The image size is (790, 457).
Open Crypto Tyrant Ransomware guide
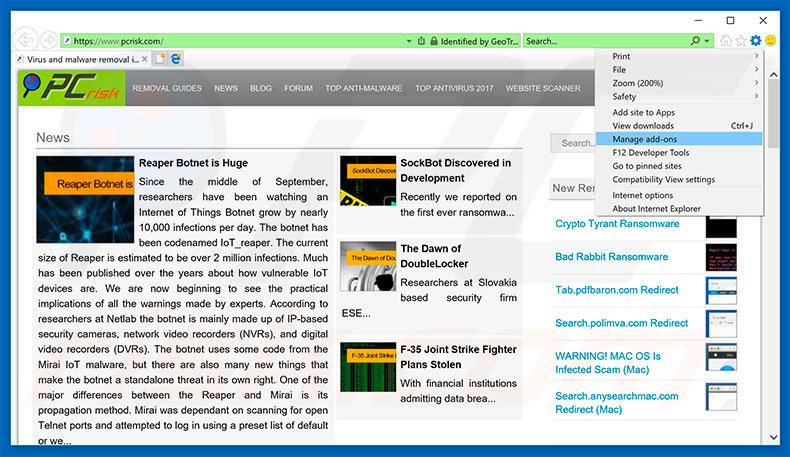pos(617,224)
